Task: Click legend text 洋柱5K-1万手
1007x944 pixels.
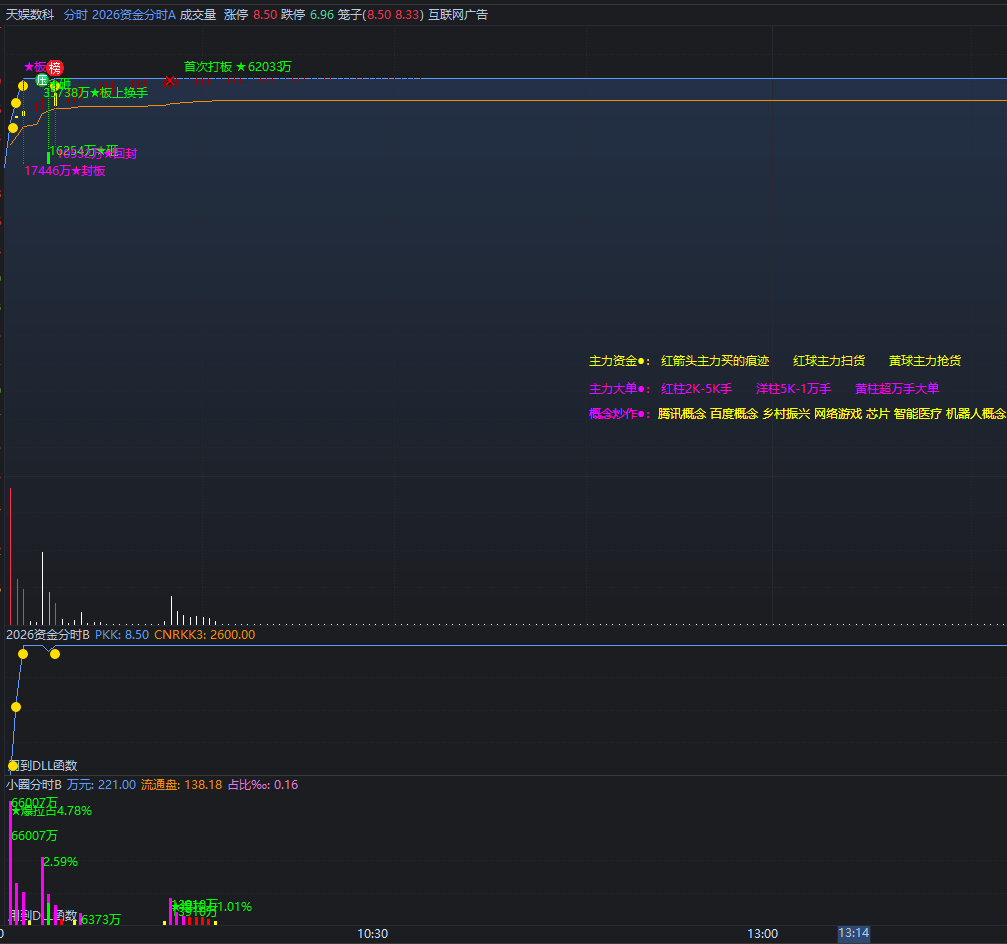Action: coord(793,389)
